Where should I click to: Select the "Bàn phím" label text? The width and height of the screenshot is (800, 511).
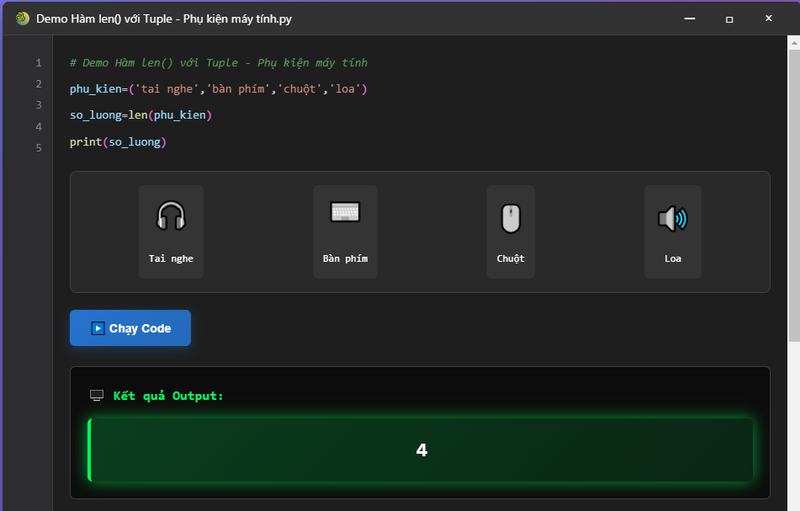click(x=345, y=258)
